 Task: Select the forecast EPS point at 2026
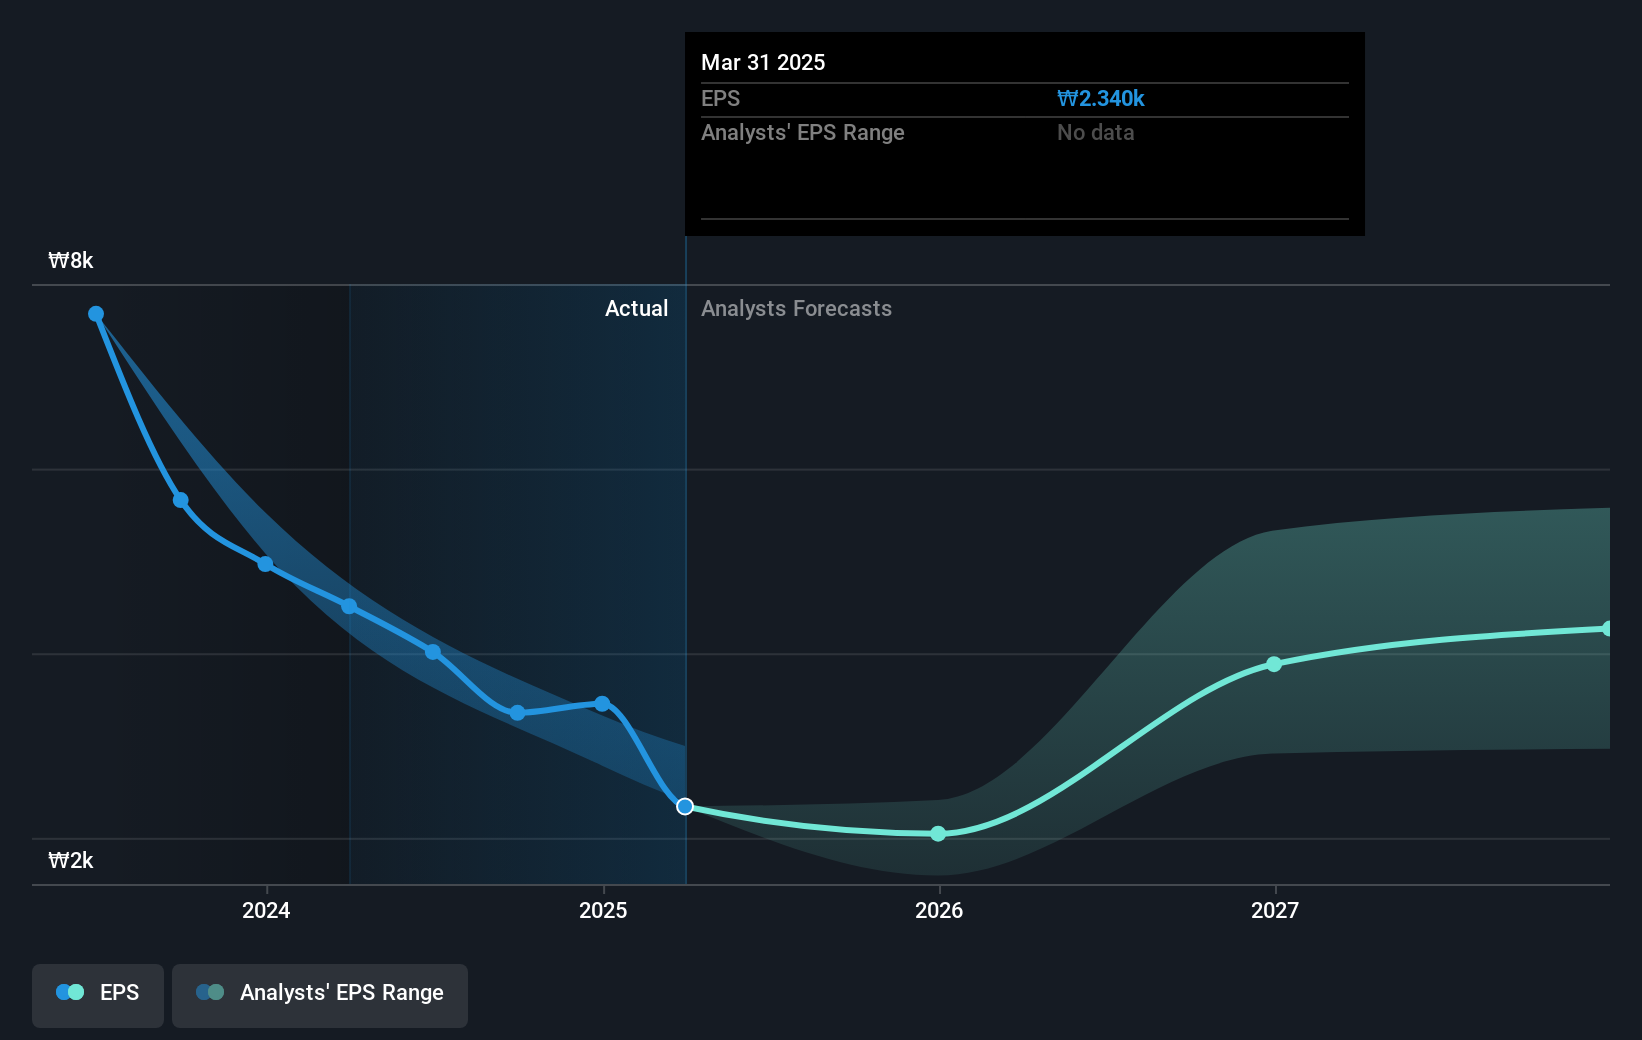[938, 834]
